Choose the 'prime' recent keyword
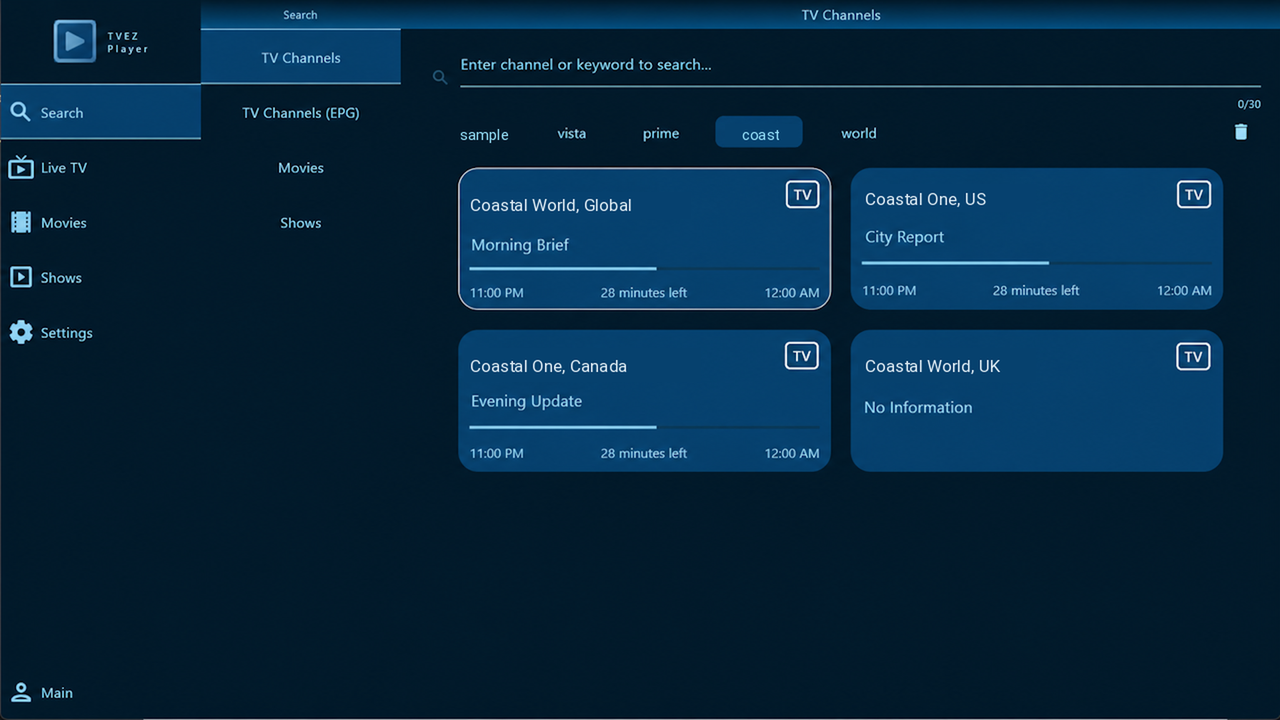Screen dimensions: 1280x720 pos(661,133)
